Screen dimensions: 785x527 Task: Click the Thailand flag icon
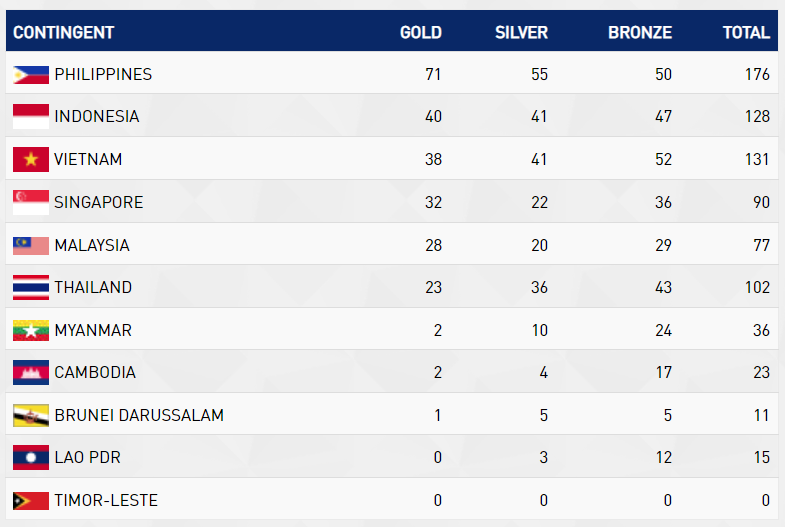(x=31, y=287)
